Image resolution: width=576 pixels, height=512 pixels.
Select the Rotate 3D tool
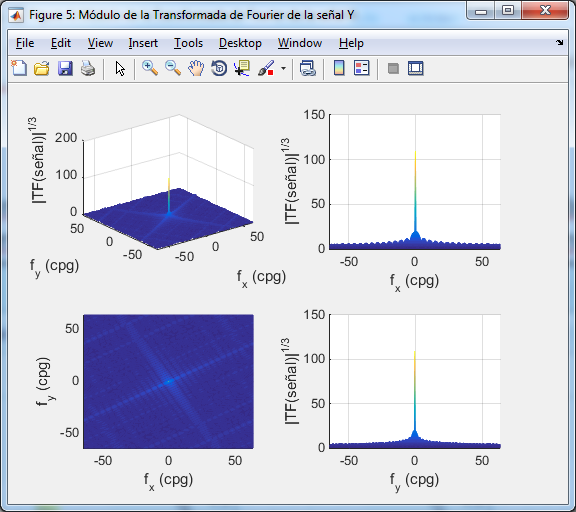tap(219, 68)
